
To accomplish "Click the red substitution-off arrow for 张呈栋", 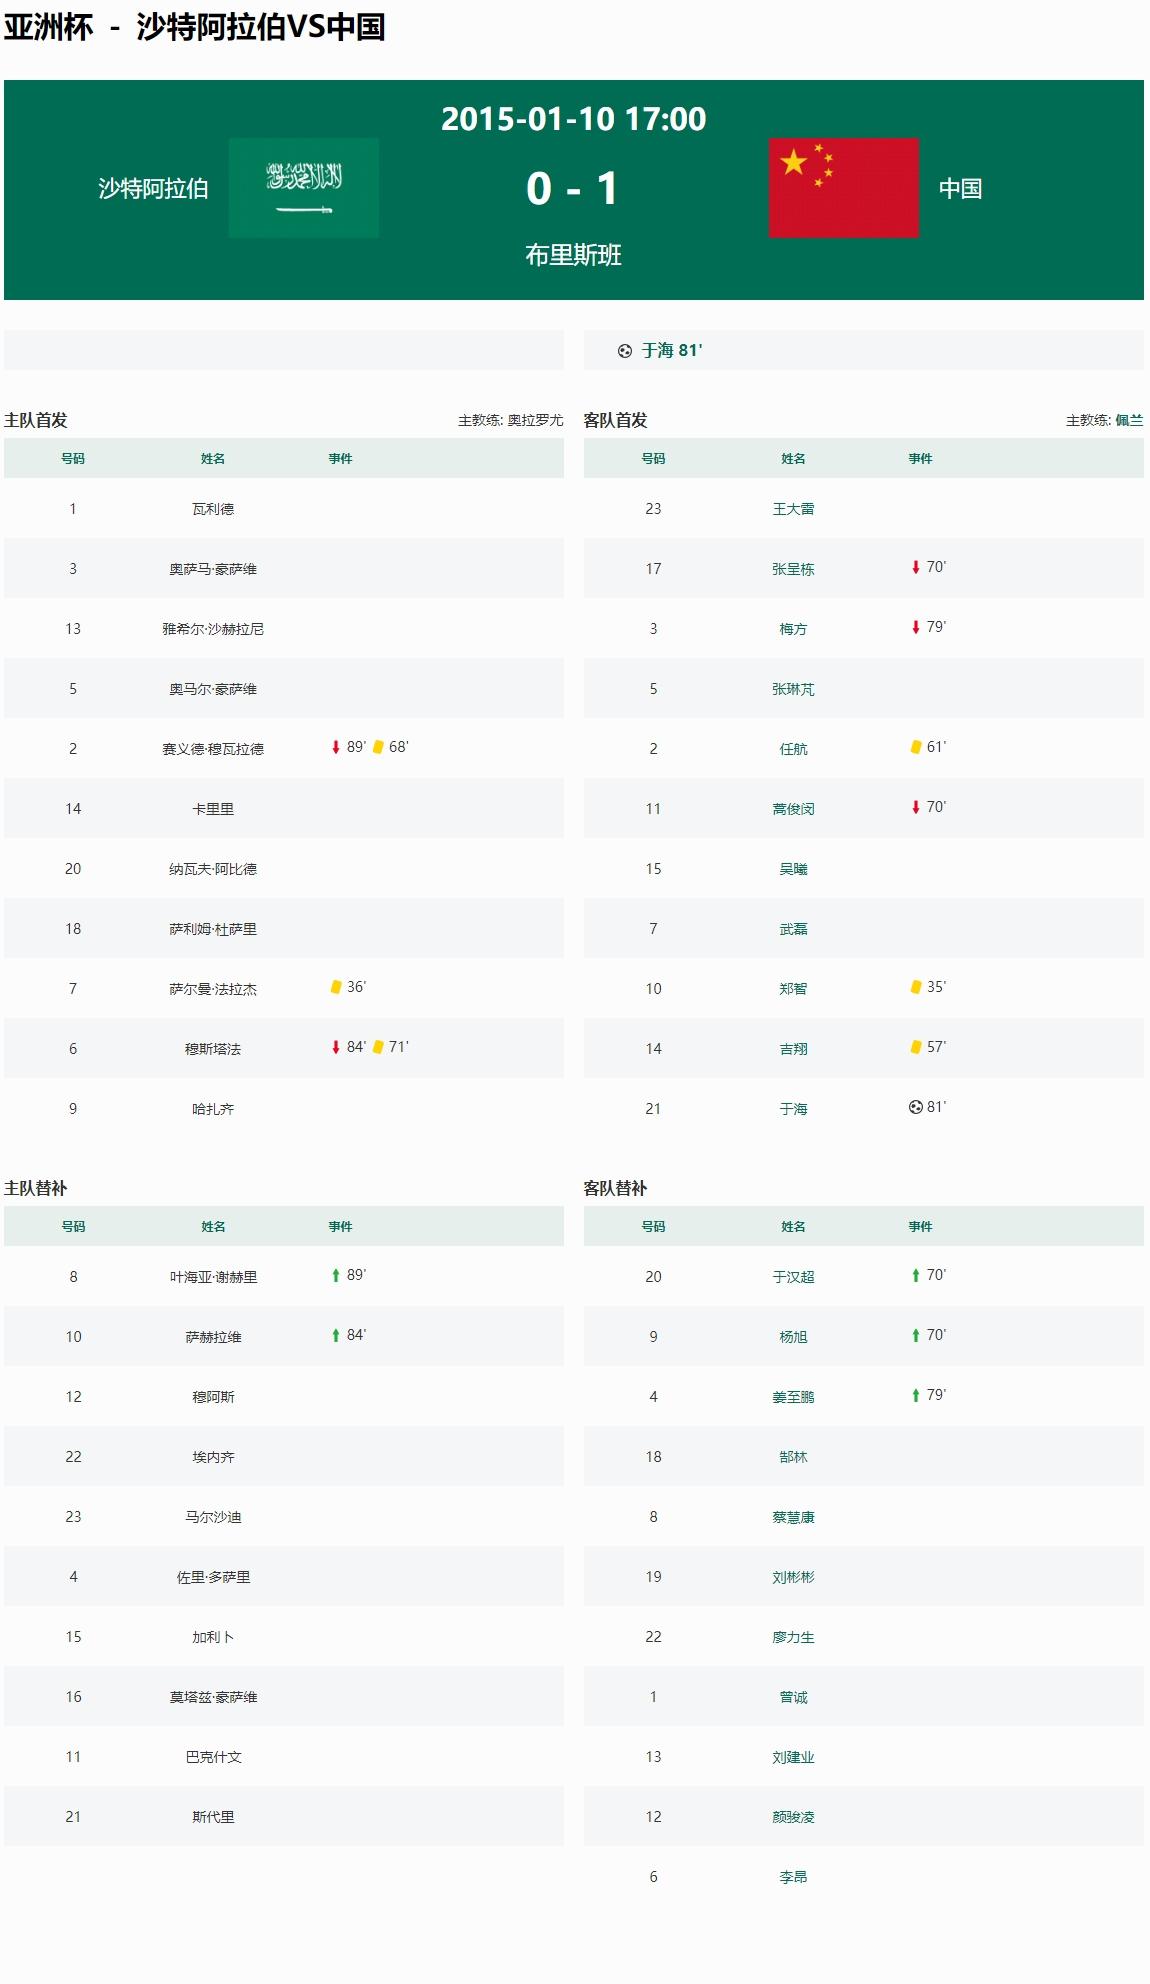I will pos(915,568).
